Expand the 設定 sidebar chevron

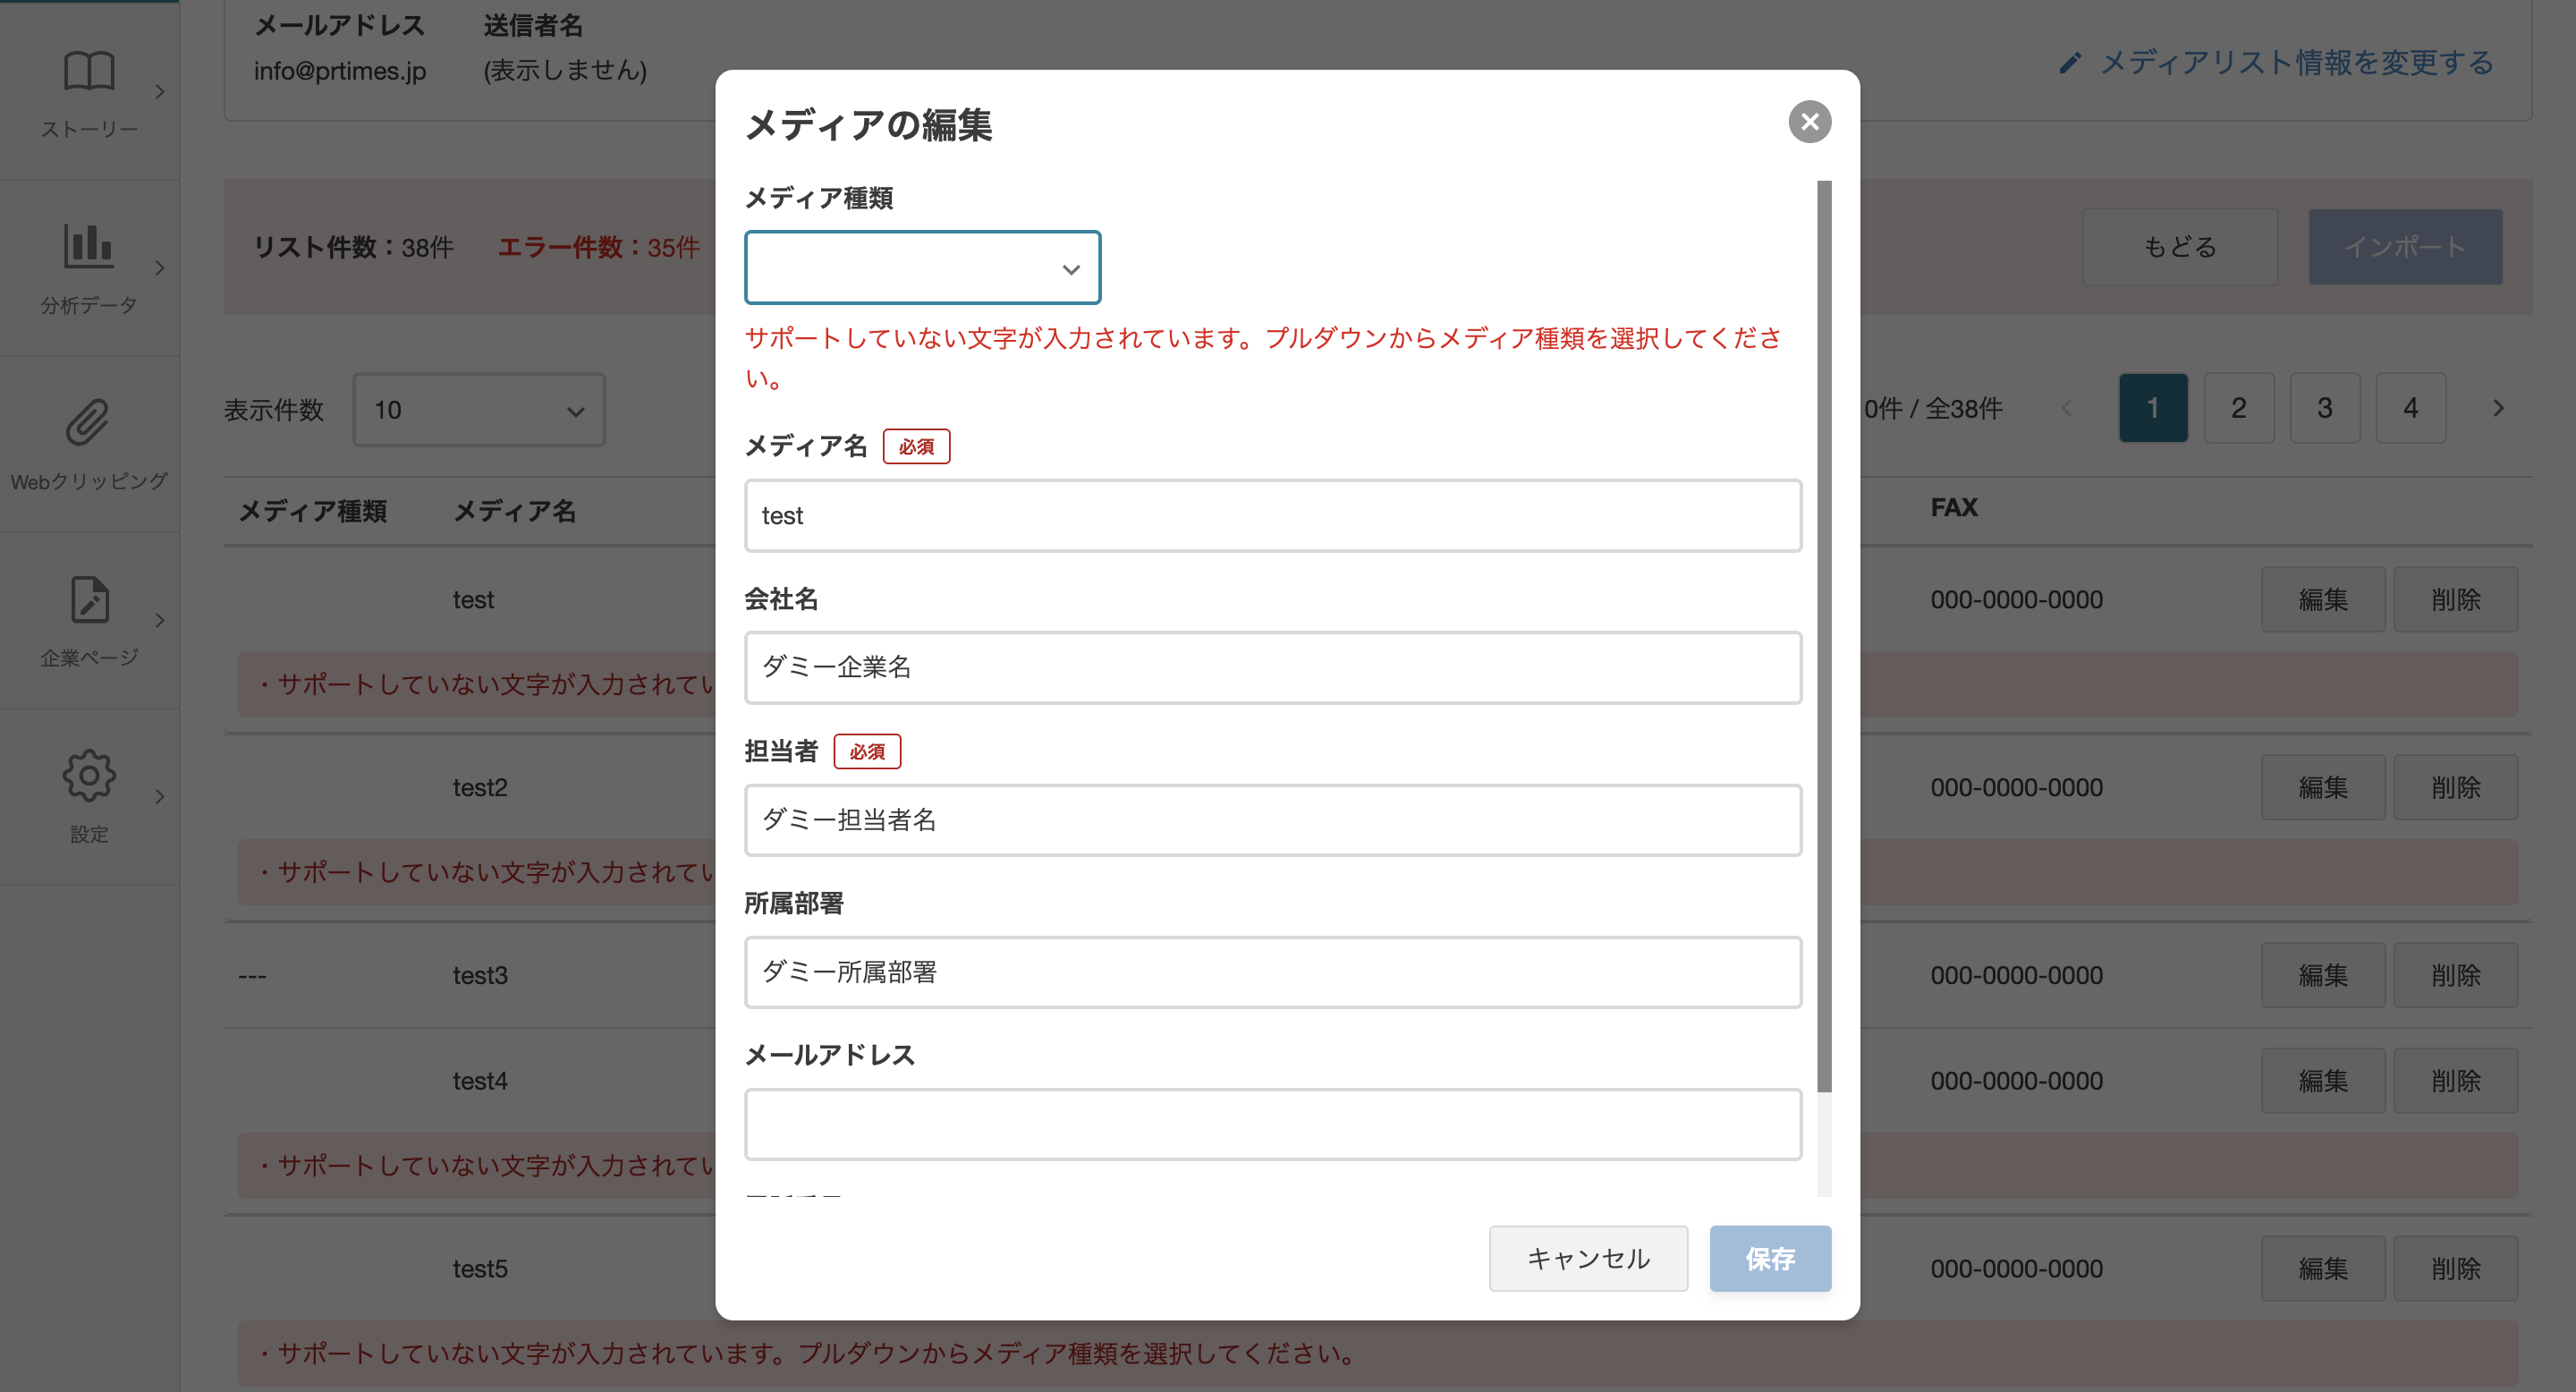[x=159, y=796]
